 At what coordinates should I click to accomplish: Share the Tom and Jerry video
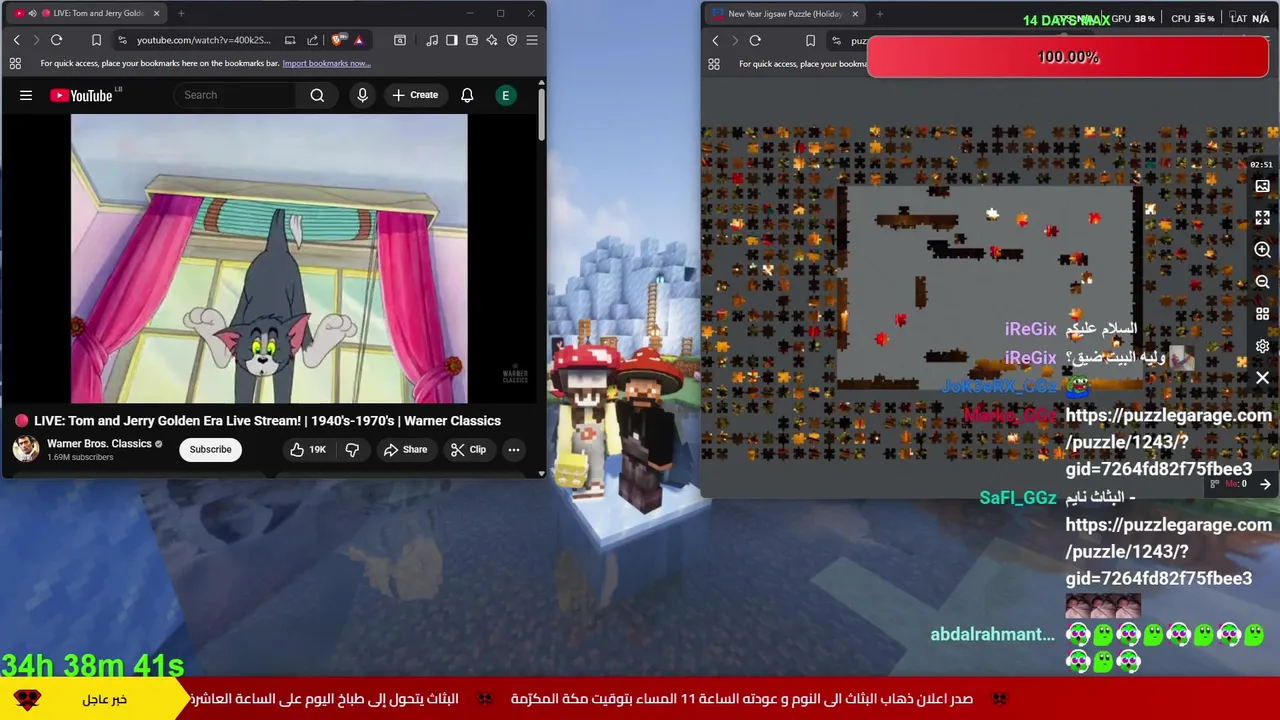click(405, 450)
